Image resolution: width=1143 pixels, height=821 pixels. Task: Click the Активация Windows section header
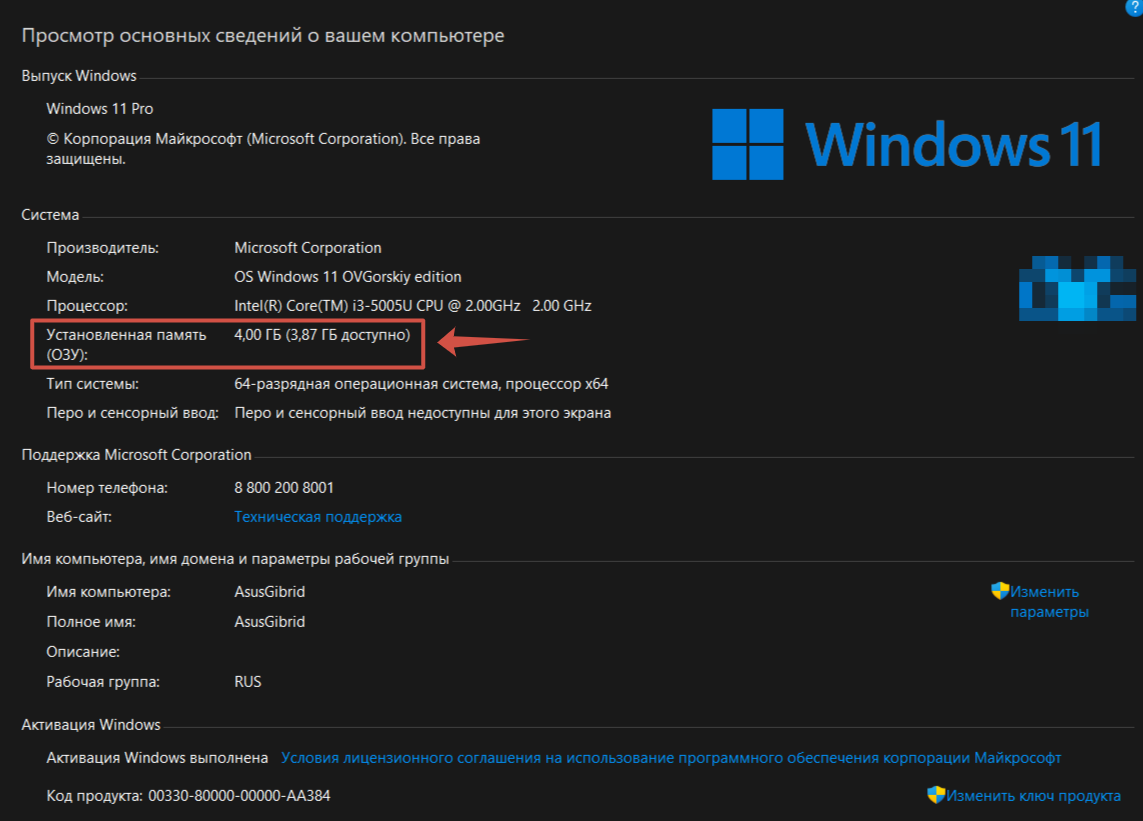[91, 725]
